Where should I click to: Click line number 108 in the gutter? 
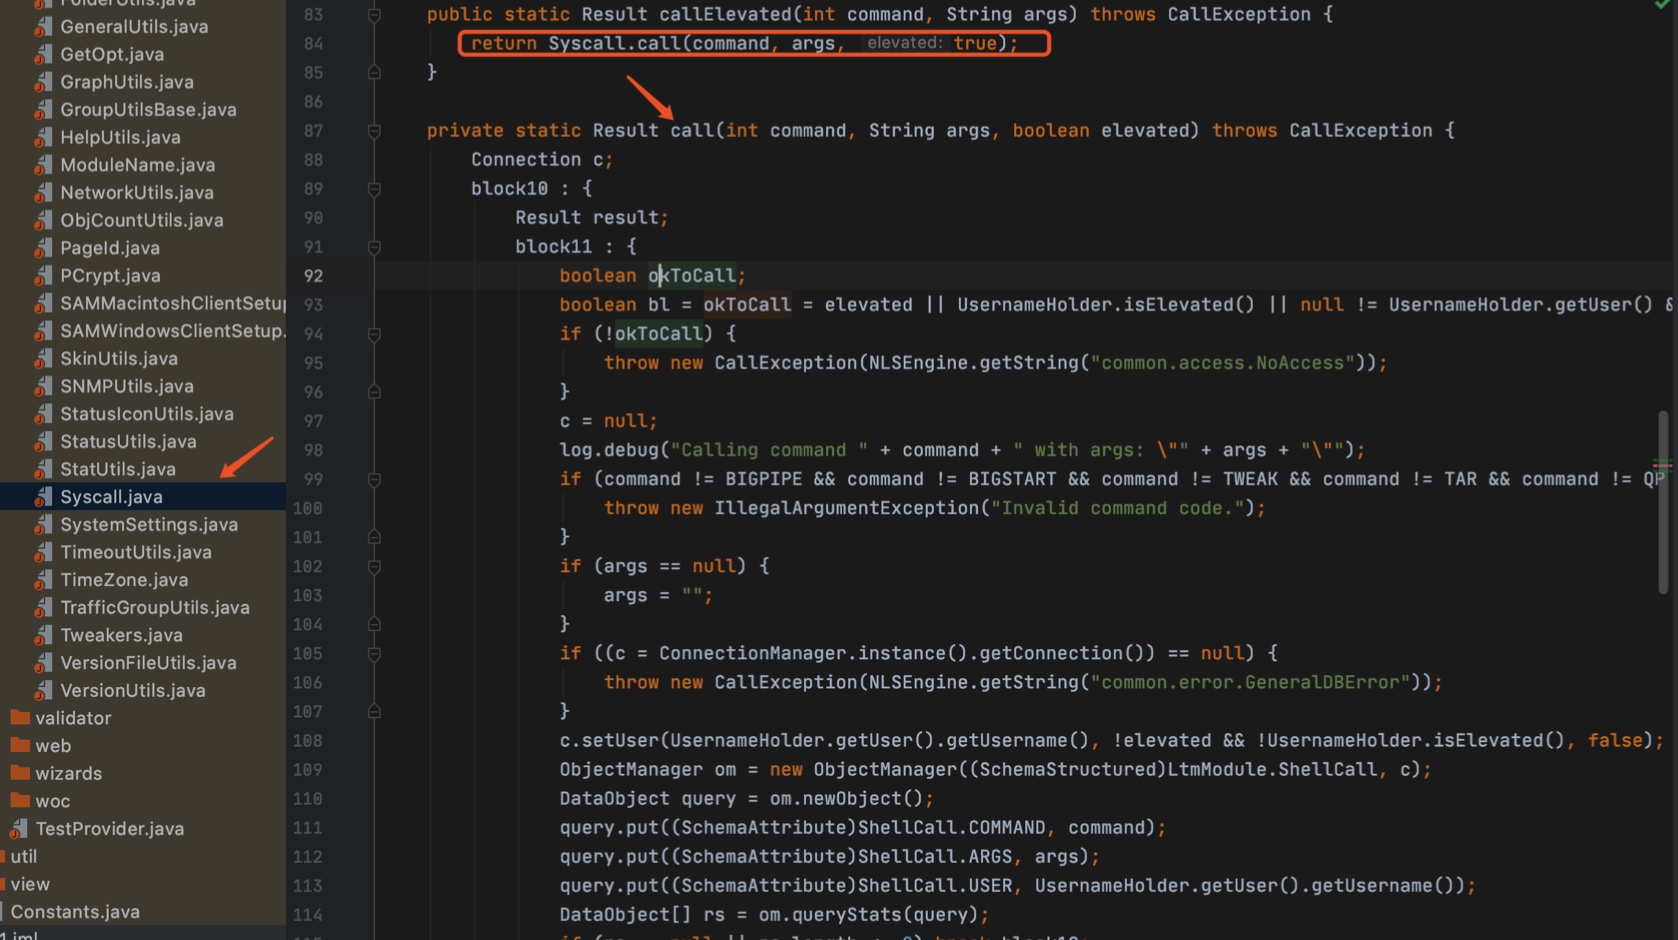click(308, 741)
